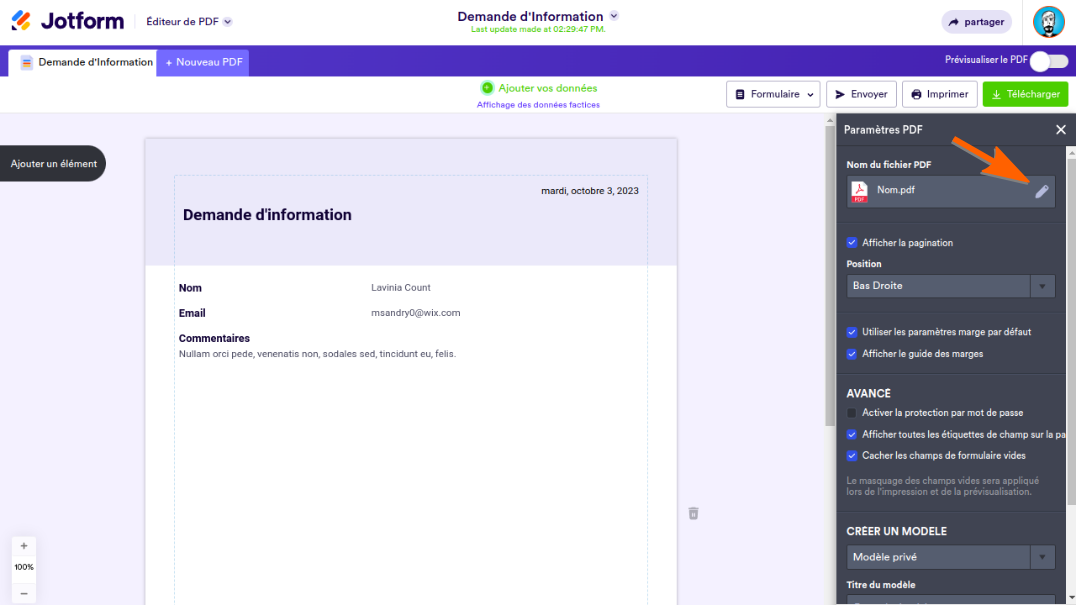Click the partager button
Screen dimensions: 1076x605
976,22
